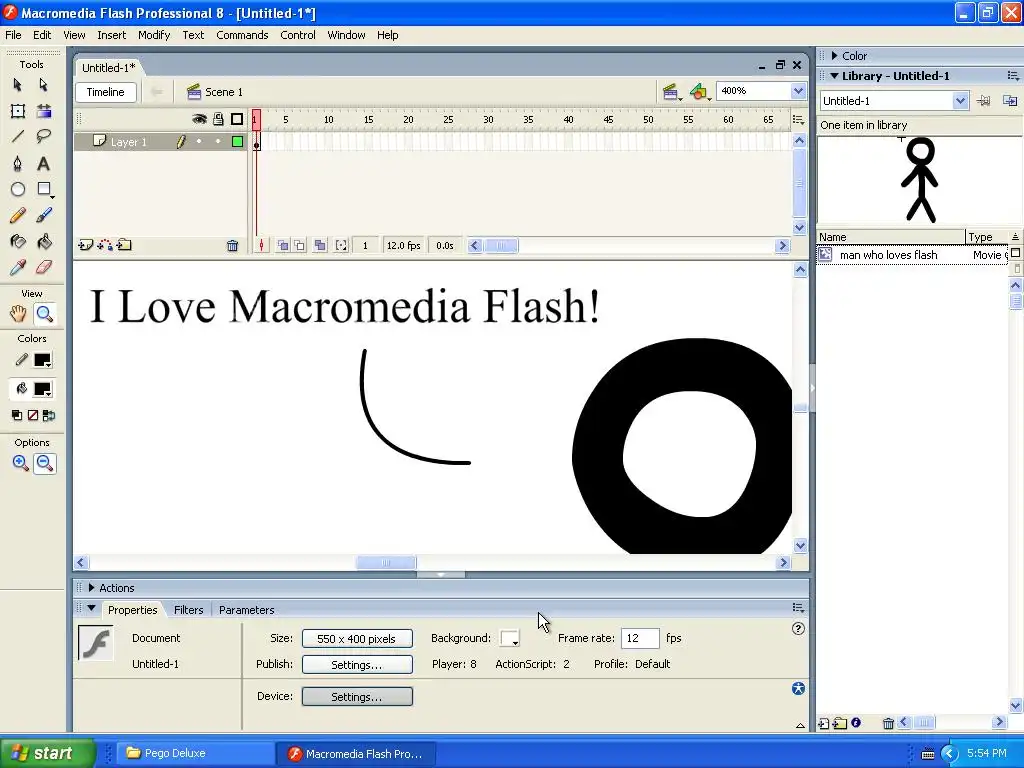Toggle Center Frame button in timeline
Screen dimensions: 1024x768
coord(261,246)
